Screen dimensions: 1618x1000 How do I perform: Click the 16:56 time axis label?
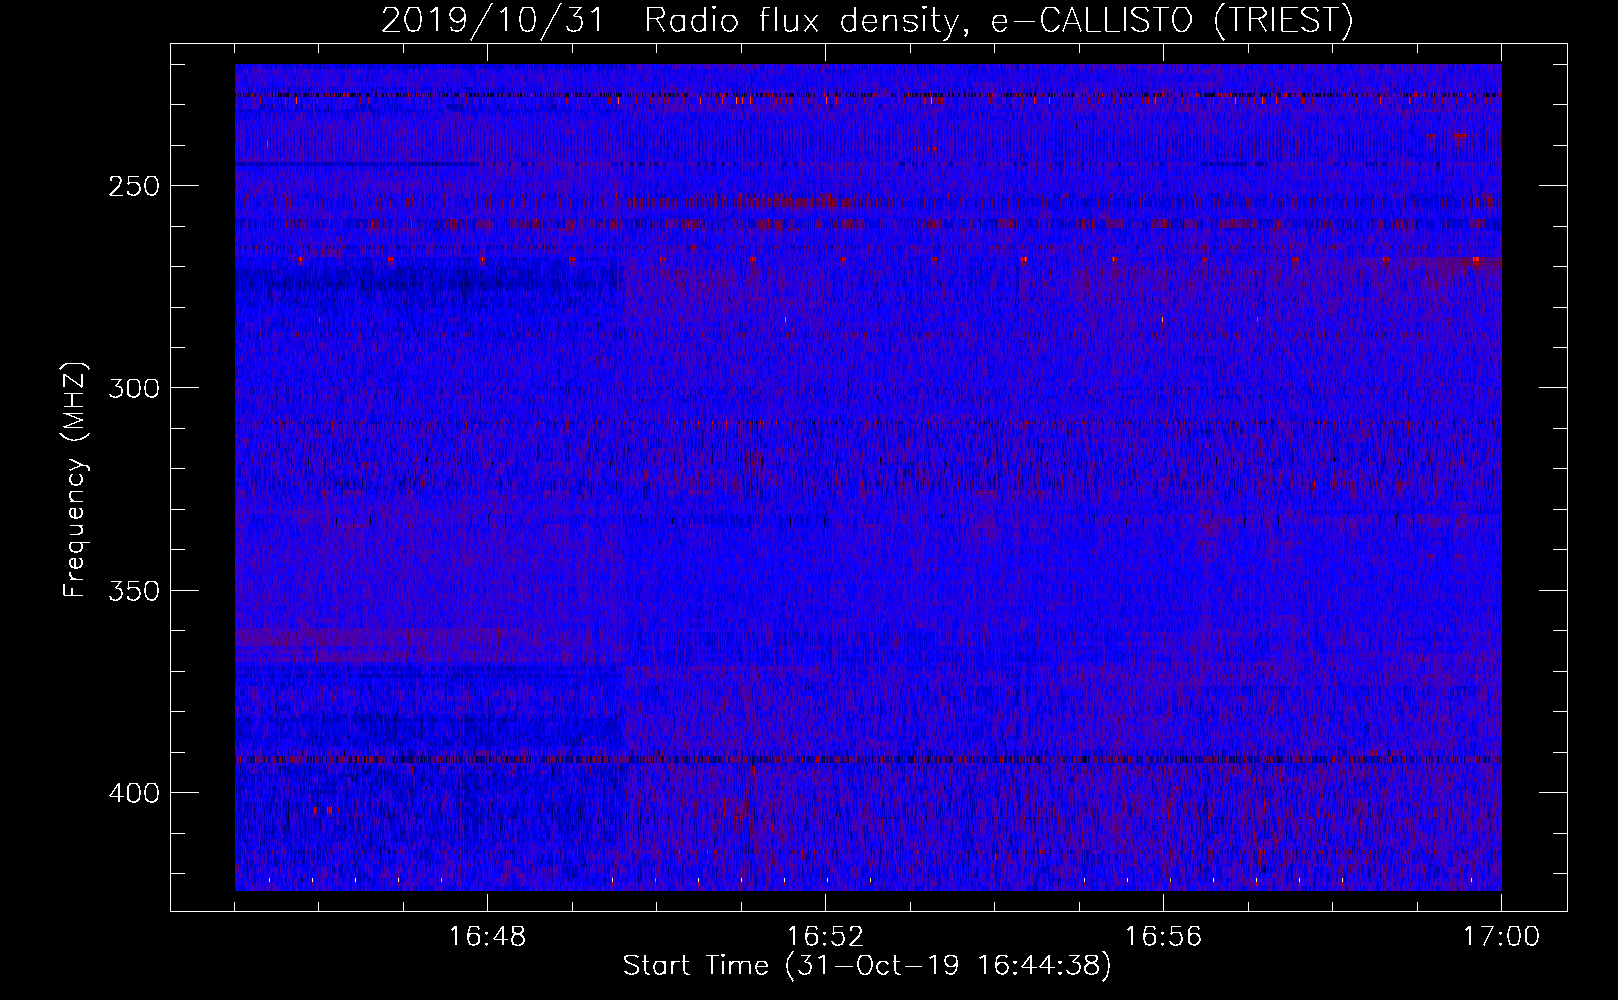coord(1163,937)
